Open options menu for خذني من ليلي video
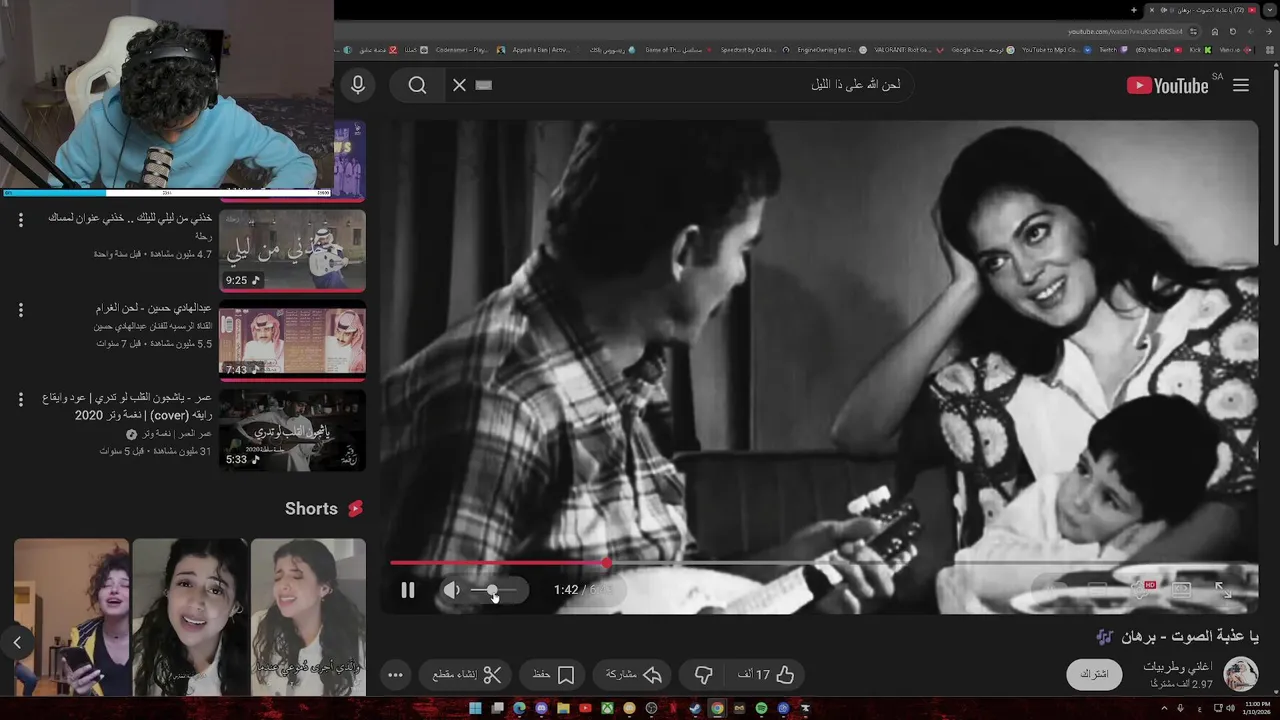This screenshot has width=1280, height=720. 21,220
